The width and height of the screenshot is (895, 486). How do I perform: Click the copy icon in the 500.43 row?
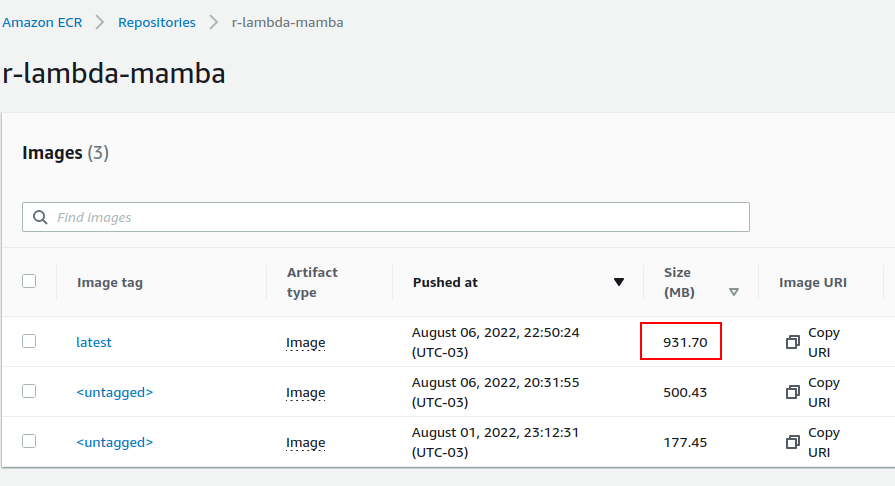tap(792, 392)
